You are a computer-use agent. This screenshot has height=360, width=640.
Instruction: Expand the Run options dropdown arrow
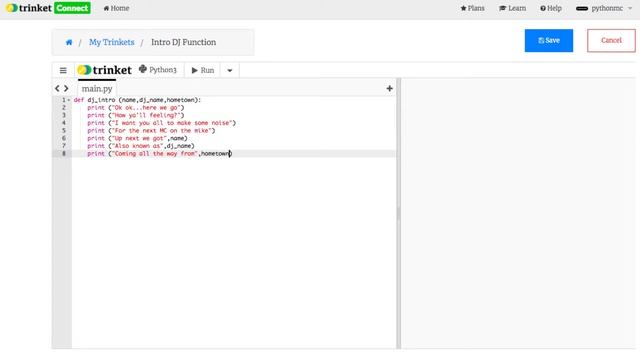[x=230, y=70]
